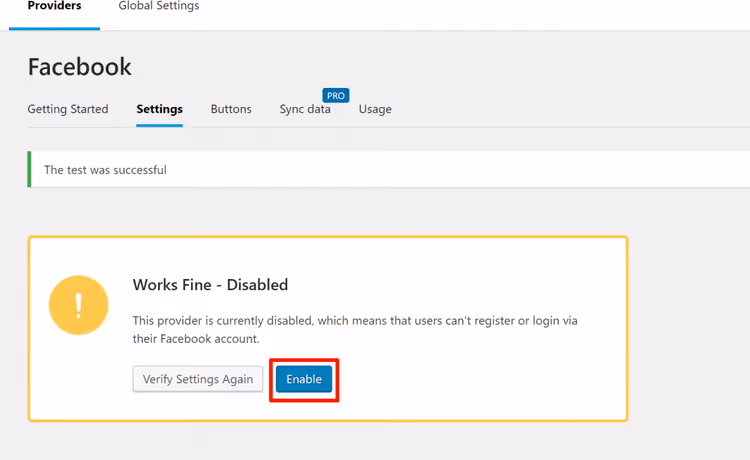Click Verify Settings Again button

point(198,379)
